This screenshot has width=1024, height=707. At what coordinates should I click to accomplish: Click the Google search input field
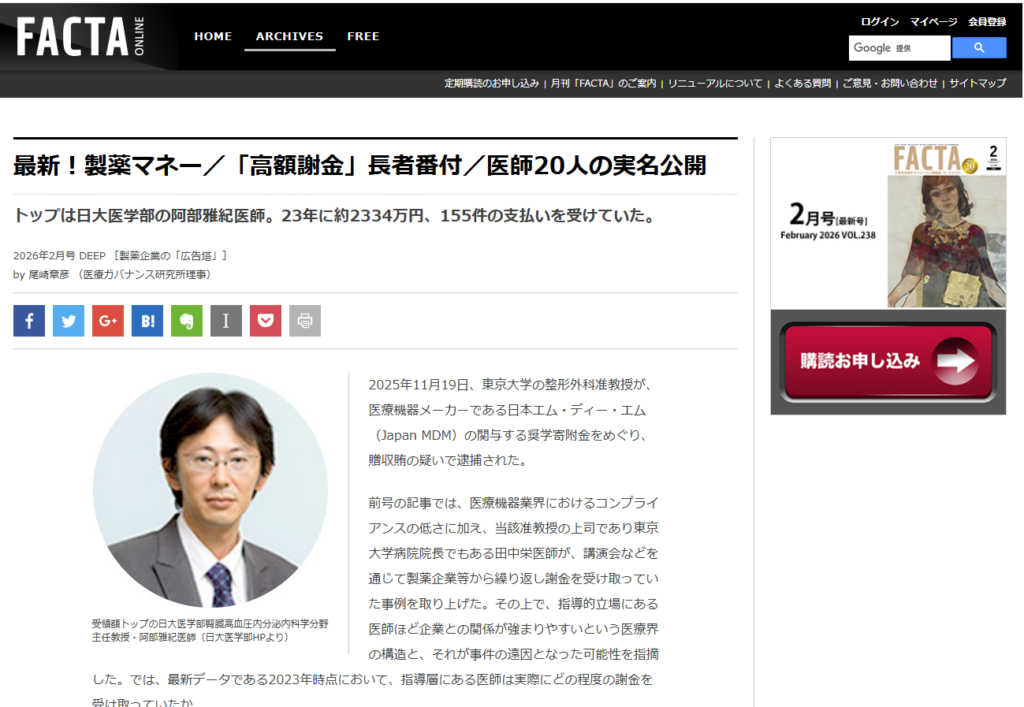click(899, 48)
